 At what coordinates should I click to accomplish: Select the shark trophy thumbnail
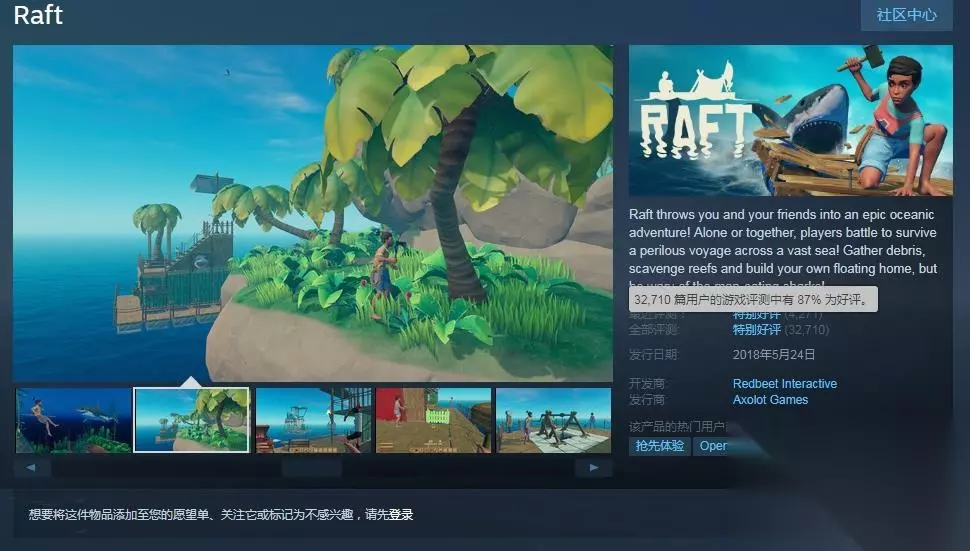coord(554,421)
